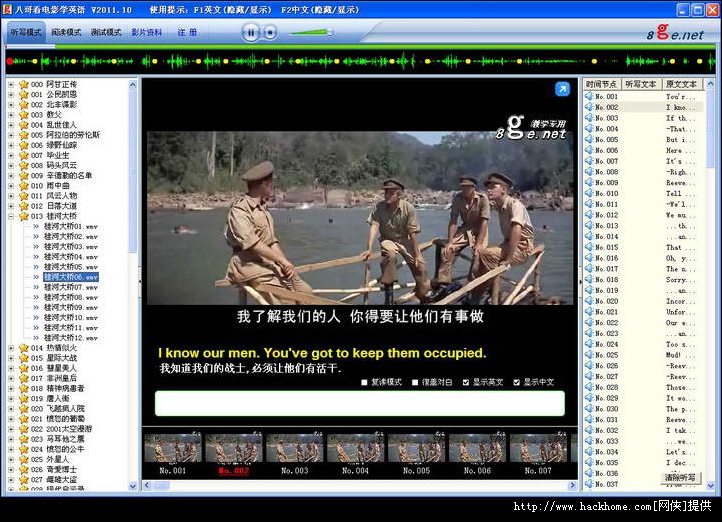Expand the 007 毕业生 tree node
The image size is (722, 522).
(x=11, y=156)
